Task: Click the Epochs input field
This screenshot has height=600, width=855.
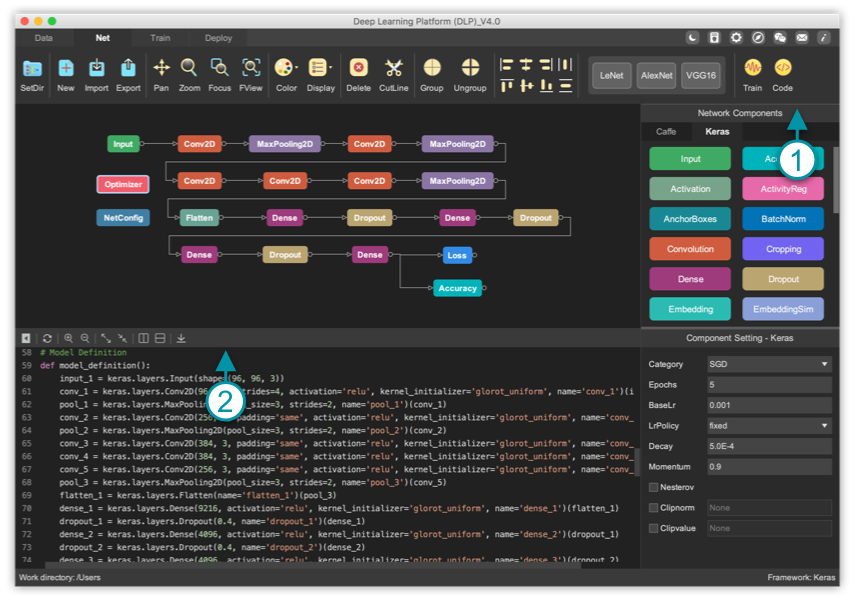Action: [x=768, y=385]
